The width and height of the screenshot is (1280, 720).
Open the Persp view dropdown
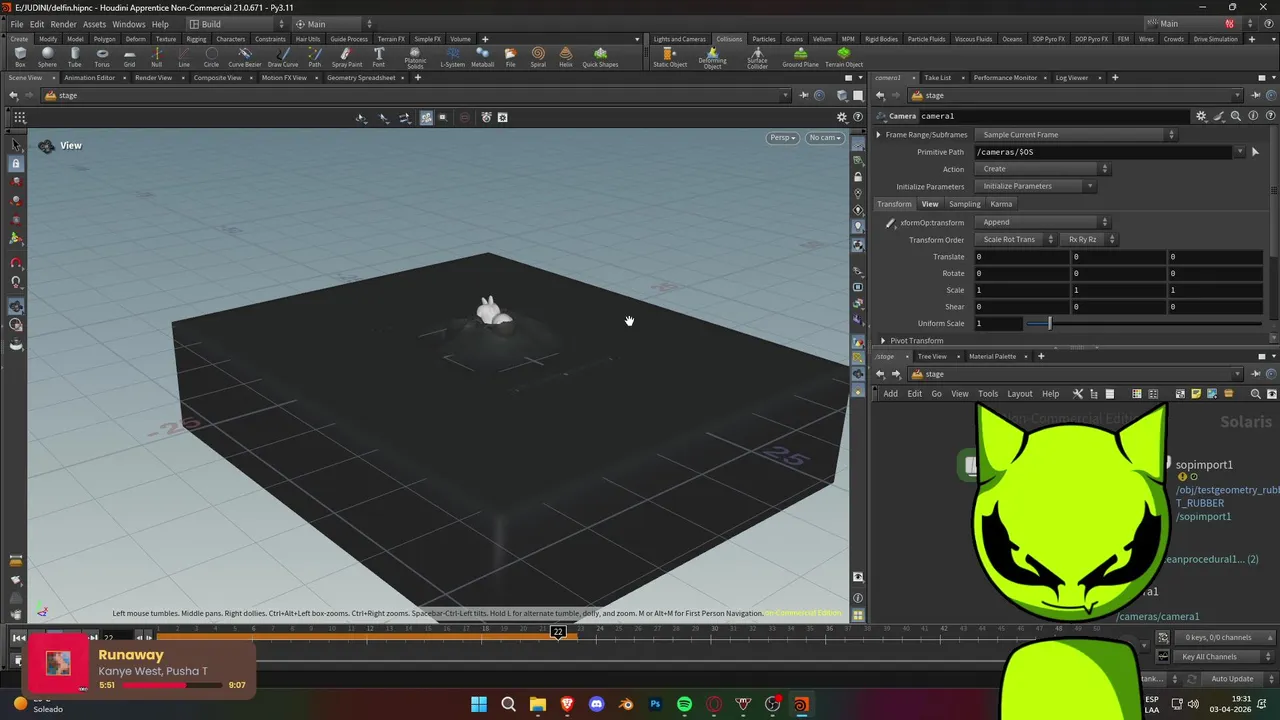point(782,137)
